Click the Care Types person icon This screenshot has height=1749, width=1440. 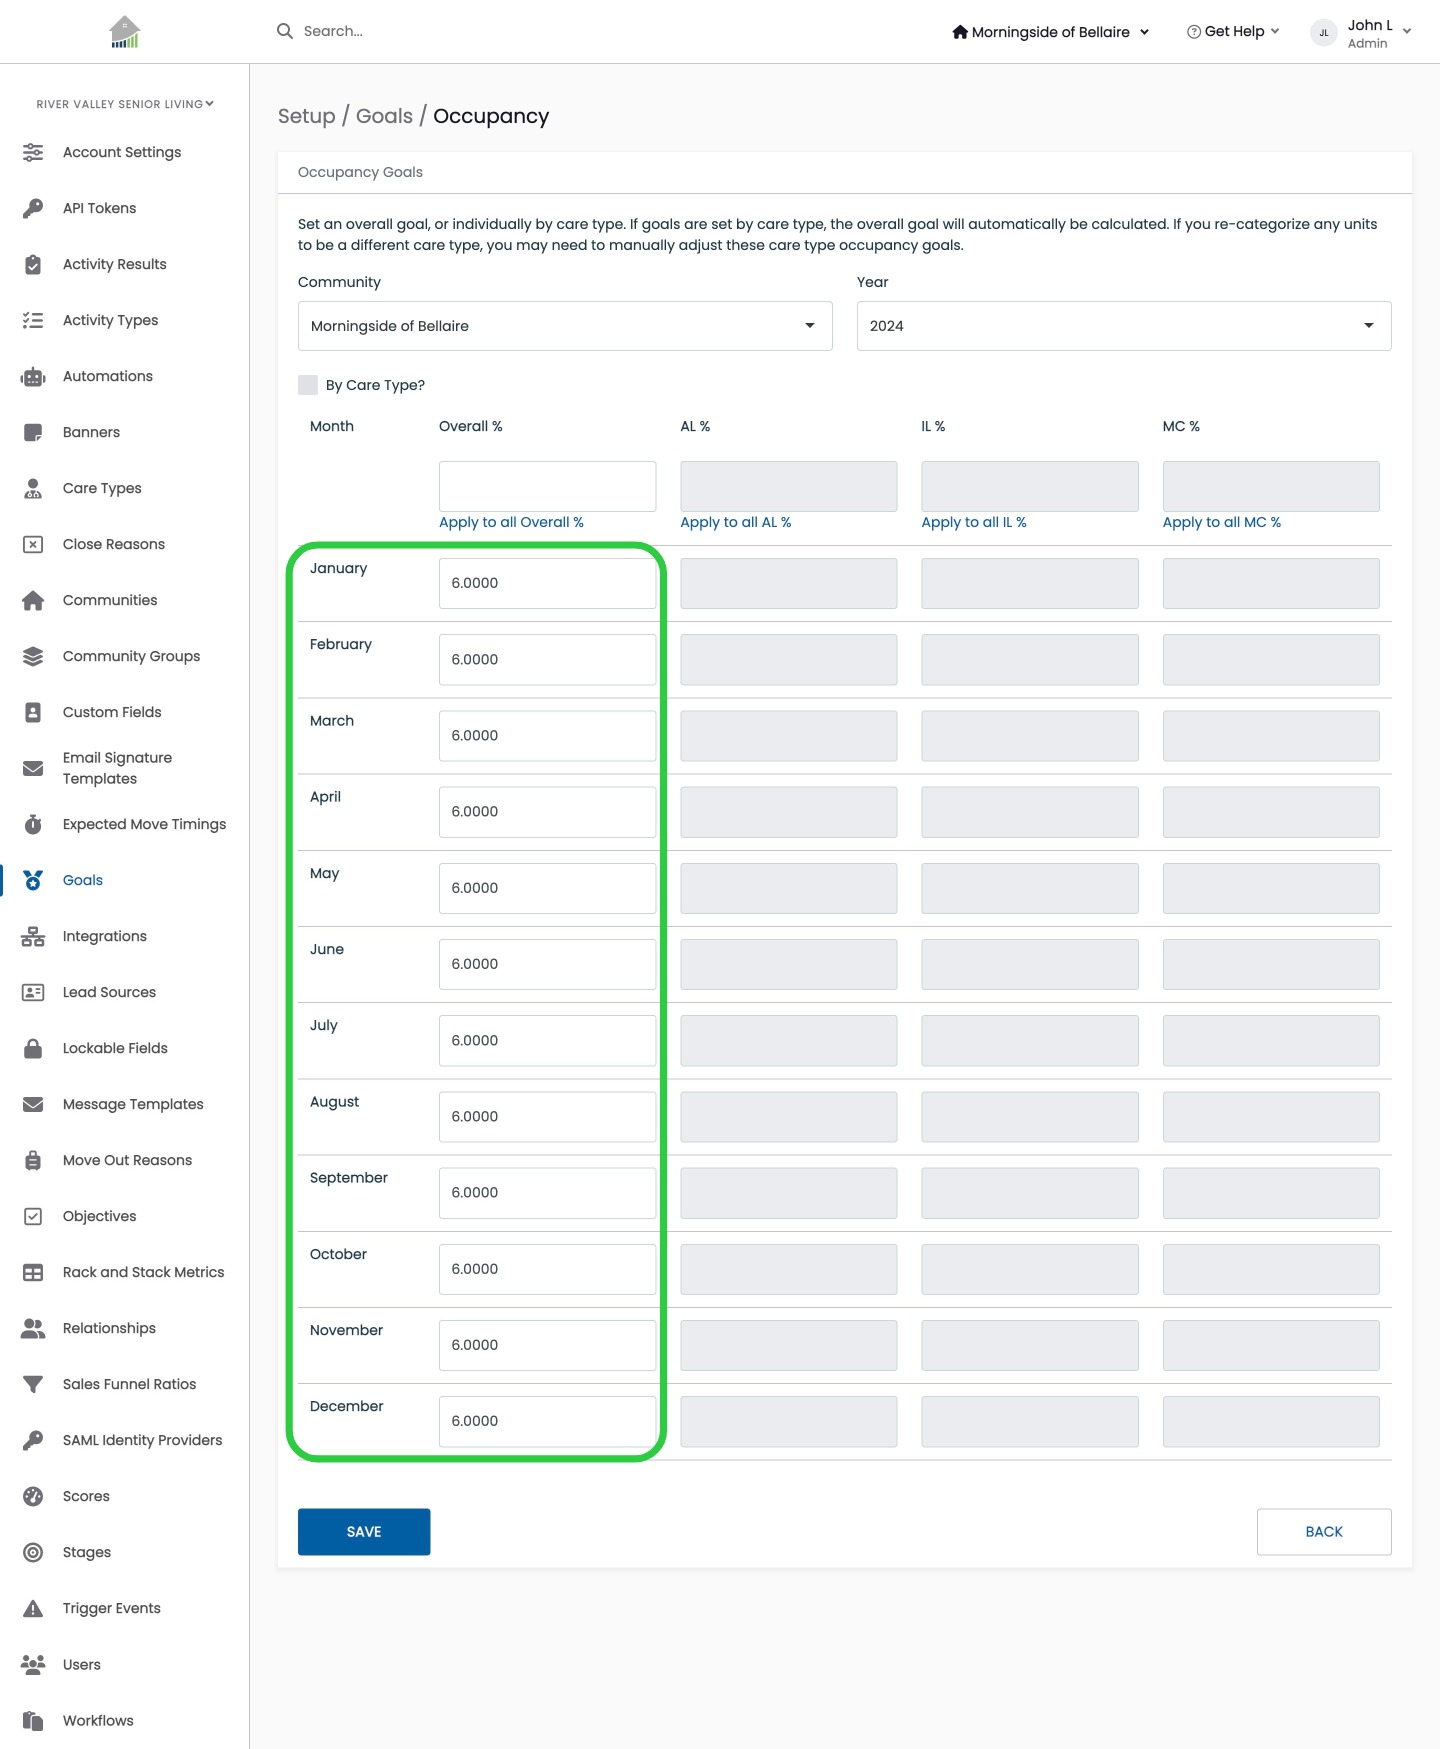pos(33,488)
